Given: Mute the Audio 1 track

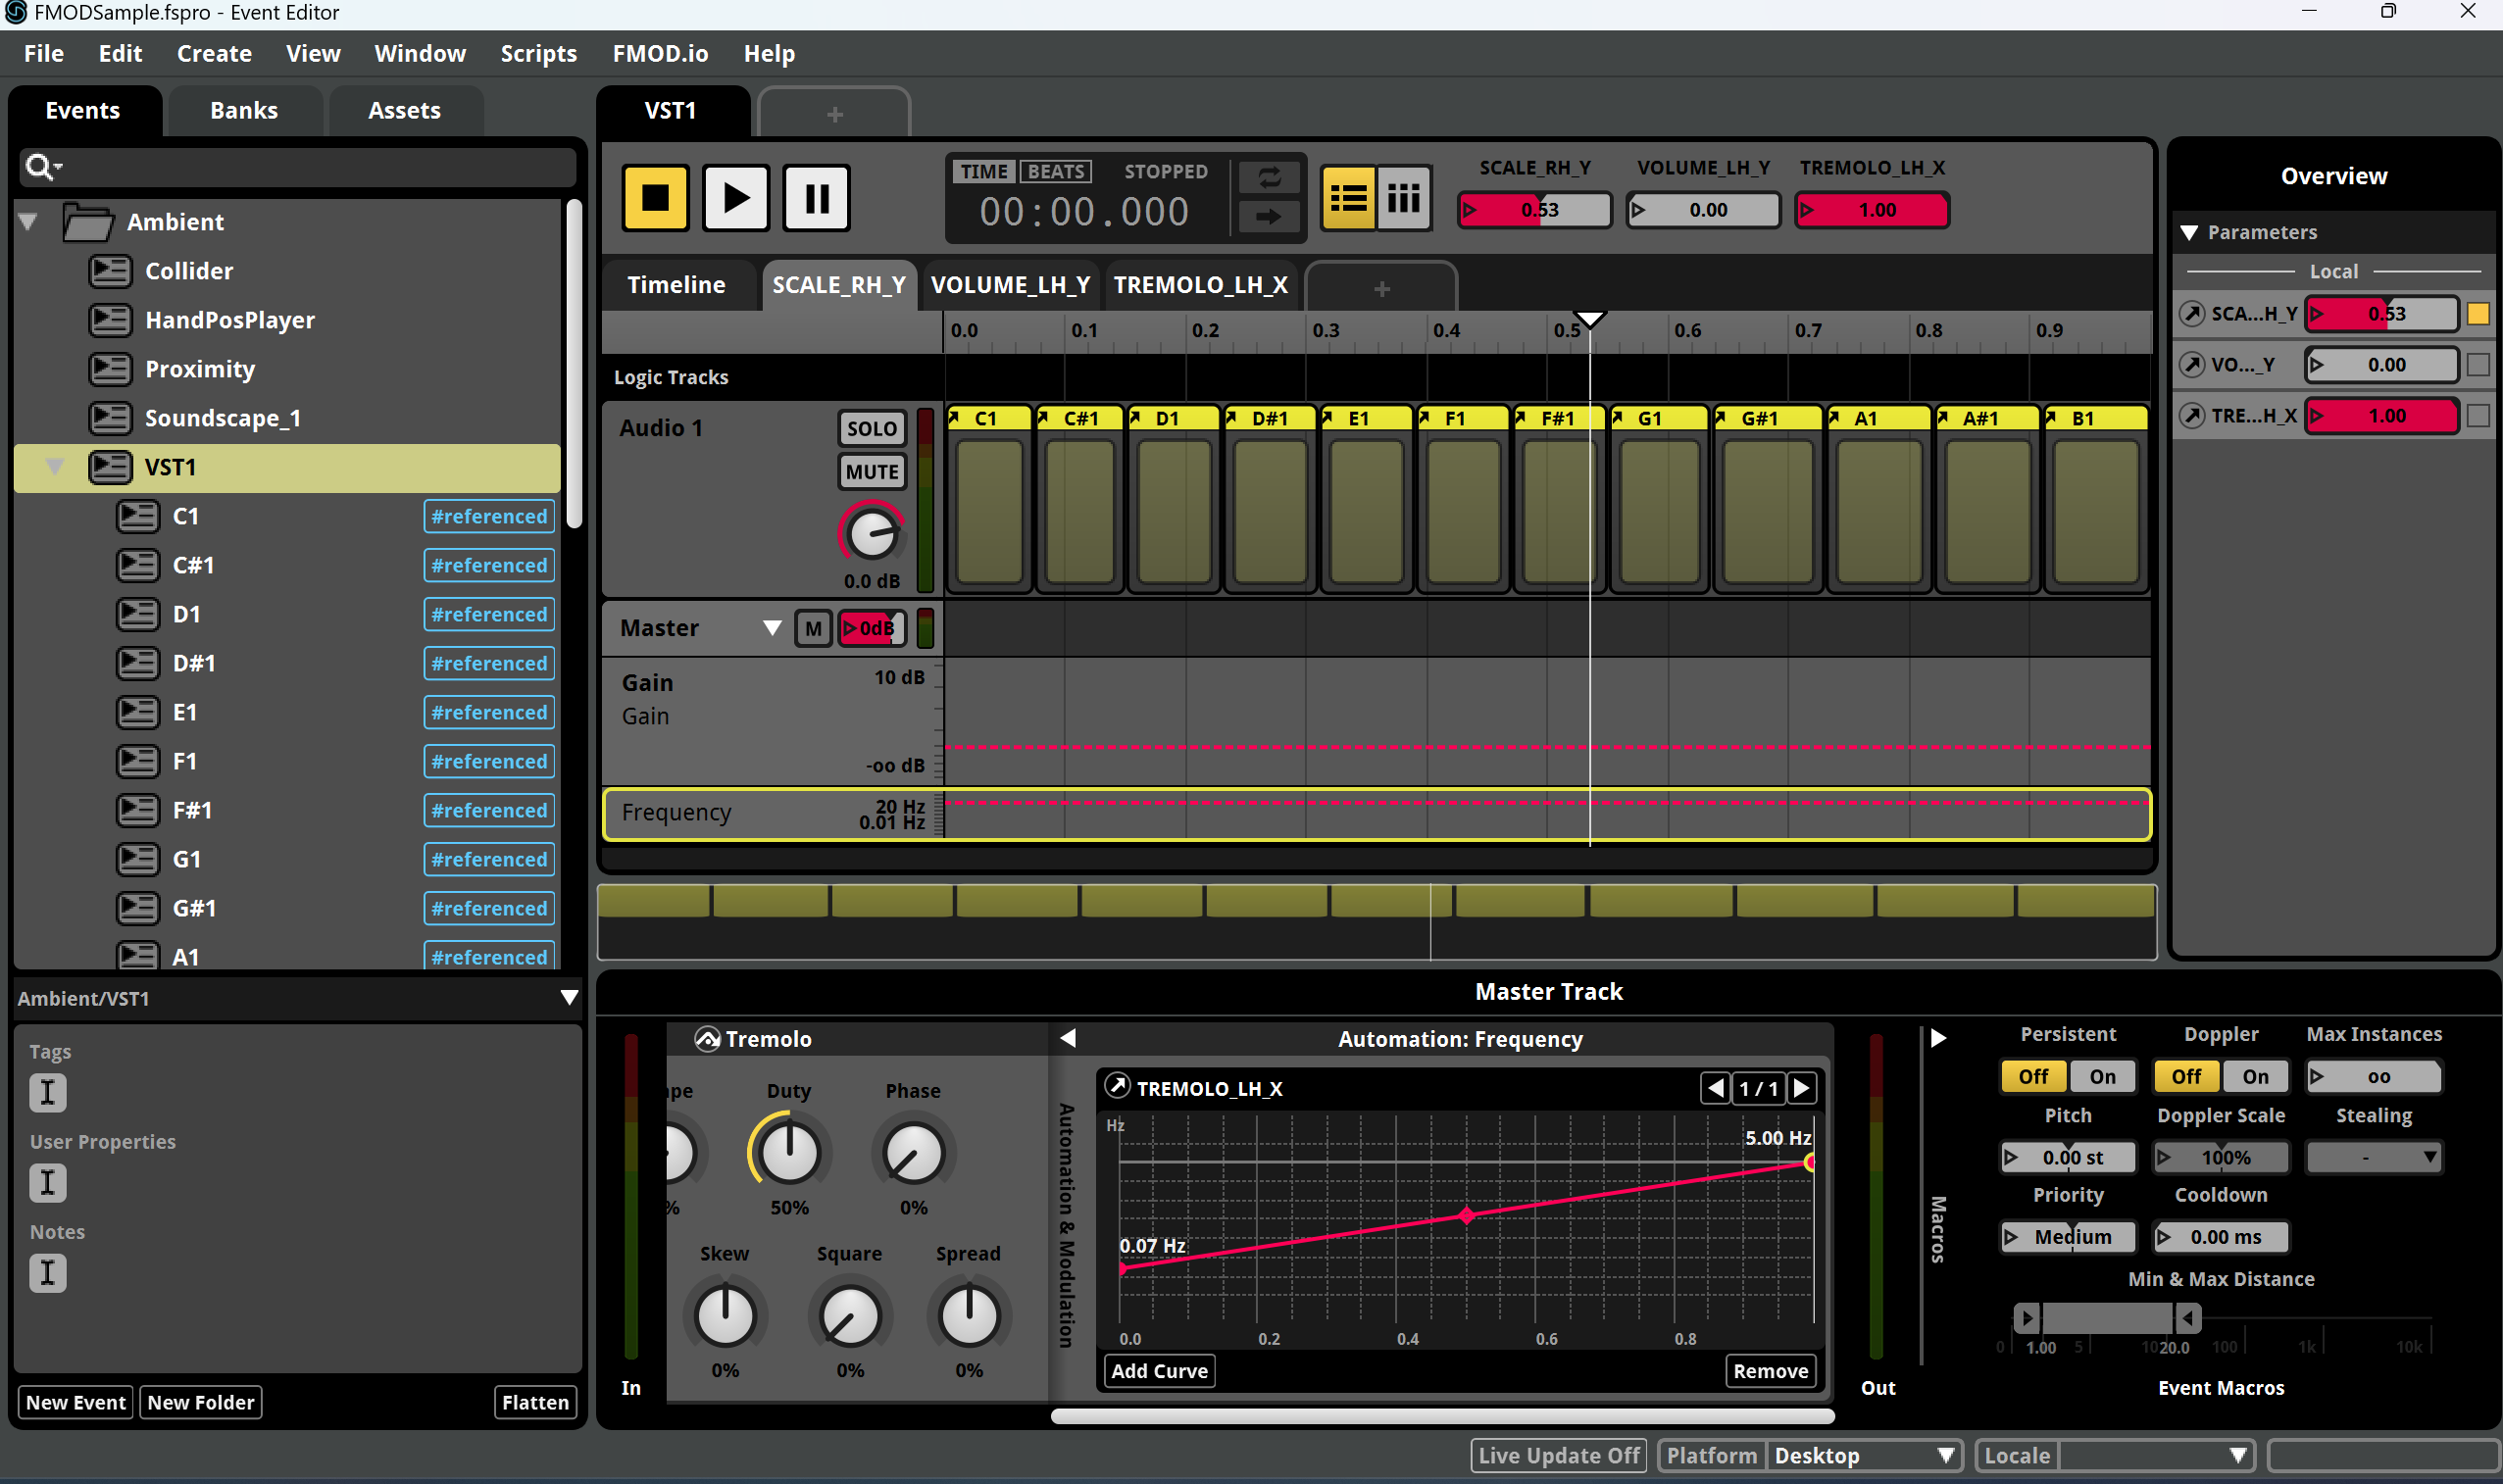Looking at the screenshot, I should coord(872,472).
